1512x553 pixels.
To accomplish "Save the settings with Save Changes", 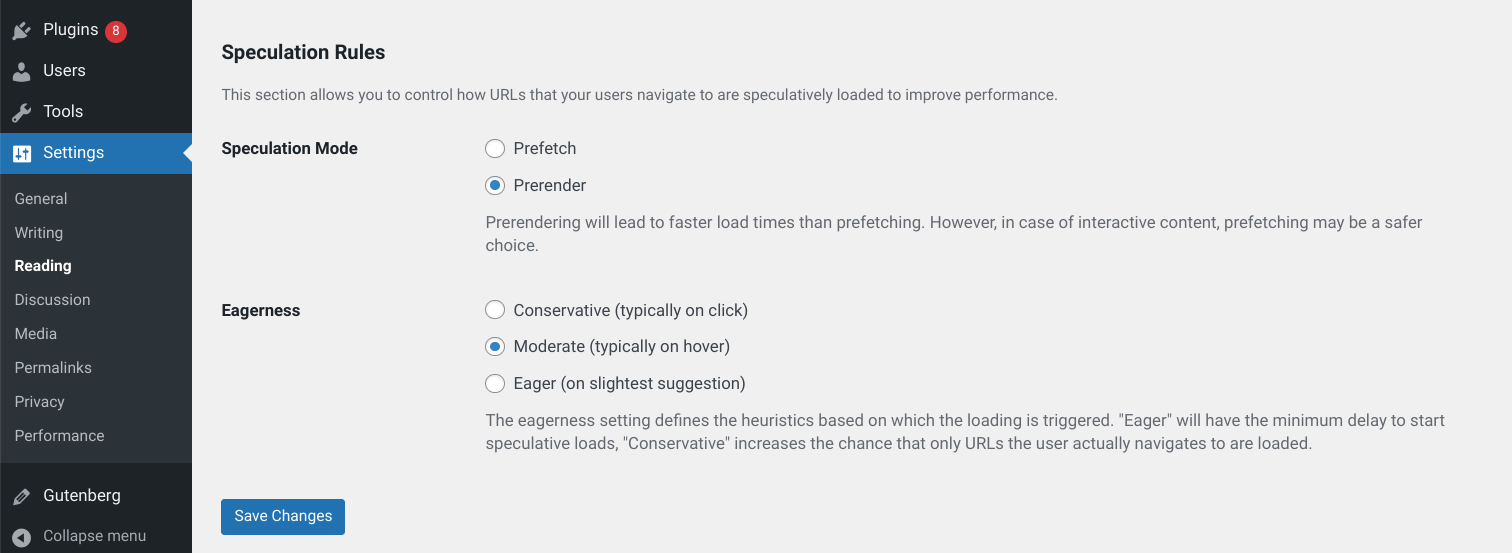I will pos(283,517).
